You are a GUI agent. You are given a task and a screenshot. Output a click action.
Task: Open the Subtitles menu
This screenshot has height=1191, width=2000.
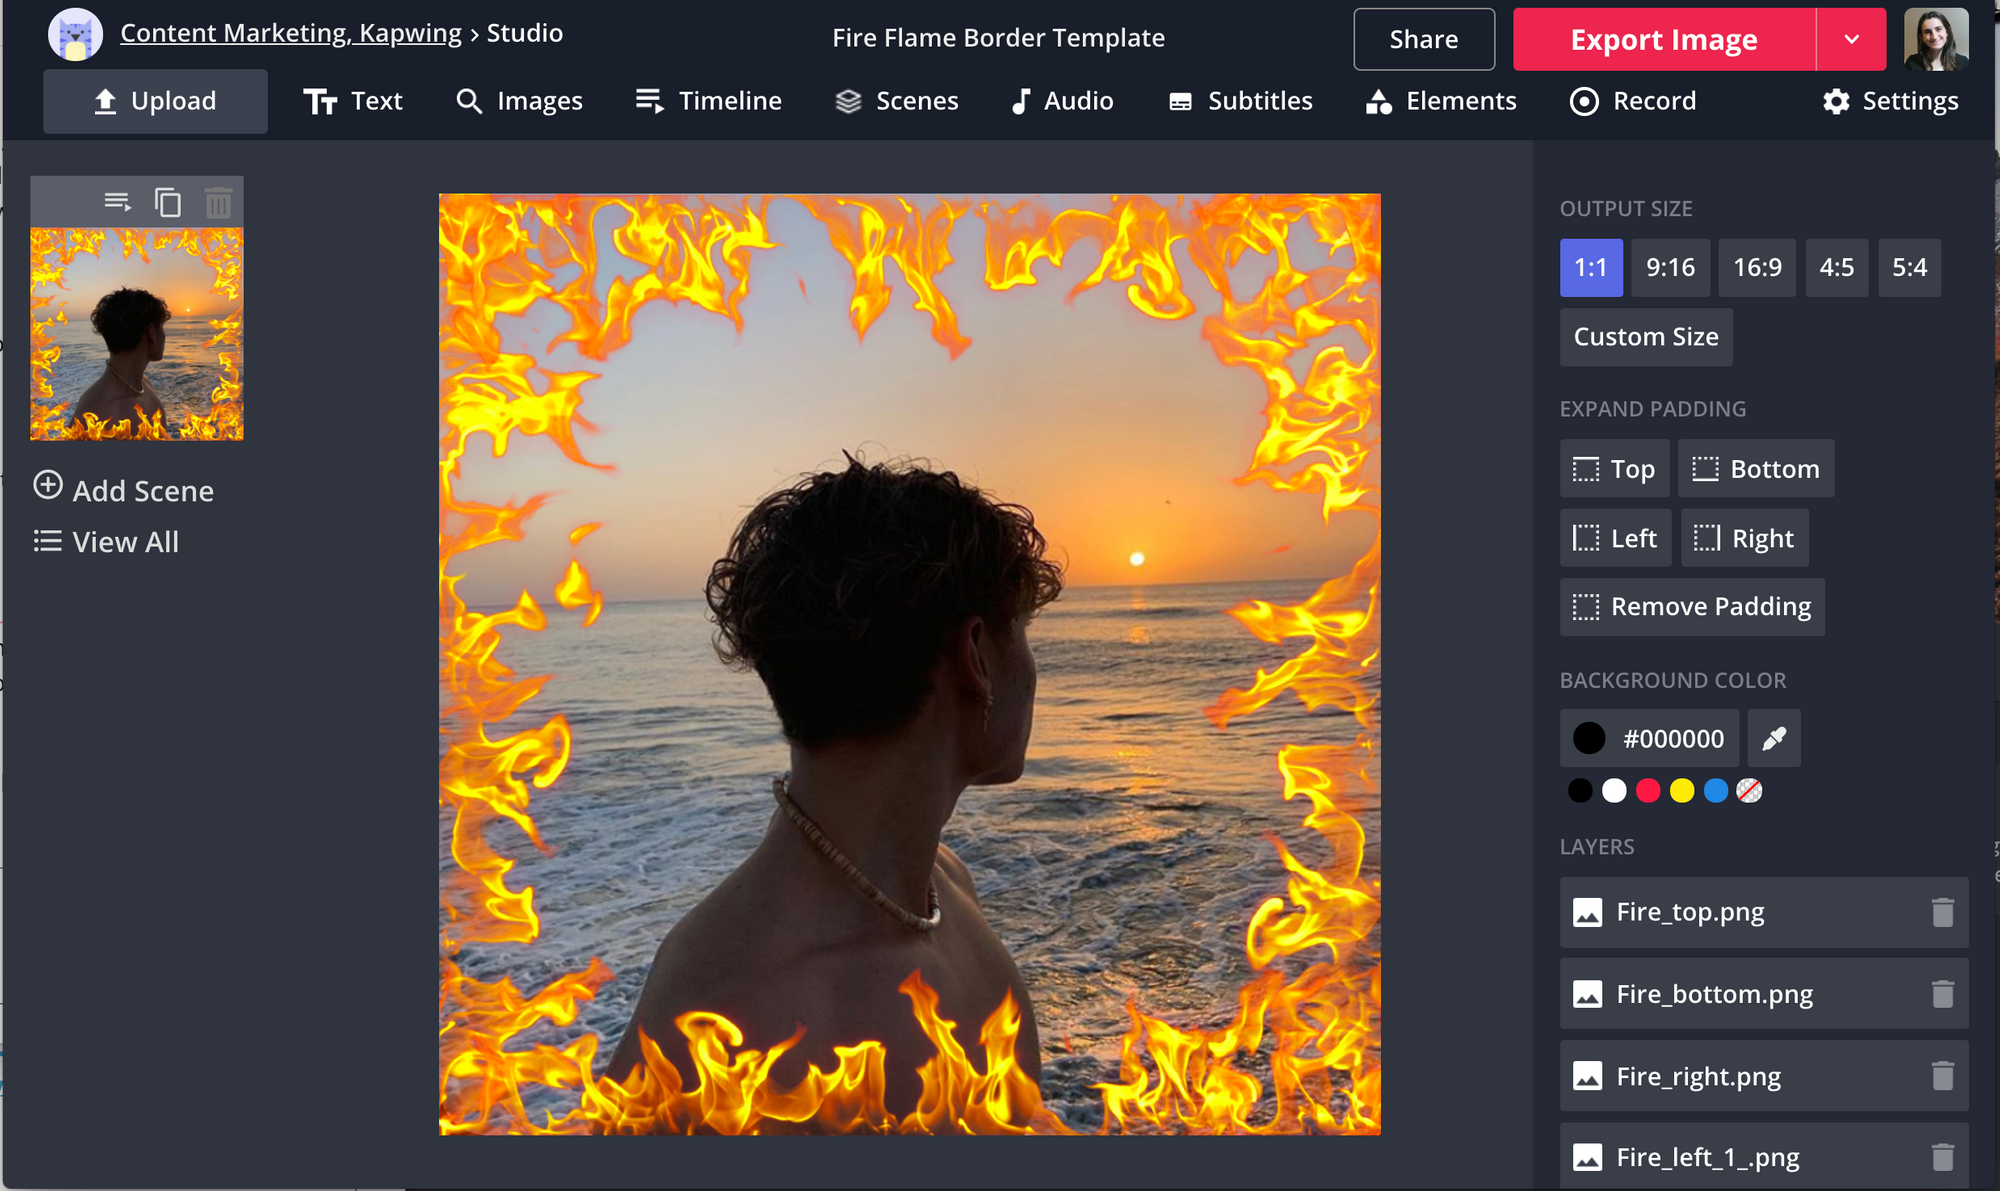coord(1240,101)
